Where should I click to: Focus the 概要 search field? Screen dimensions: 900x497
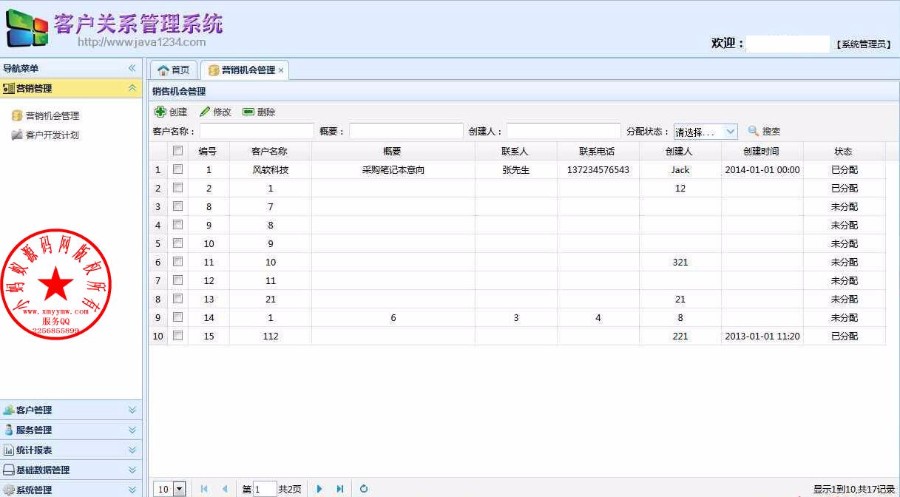pos(406,131)
